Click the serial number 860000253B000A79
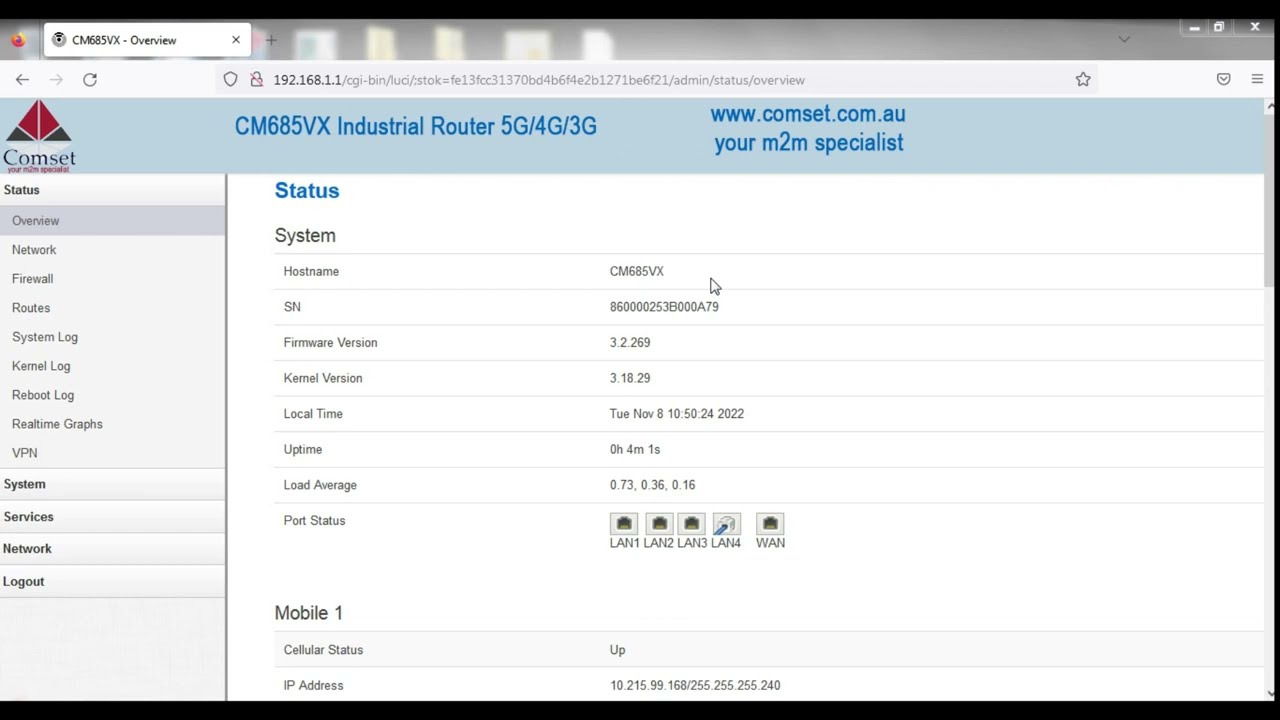Image resolution: width=1280 pixels, height=720 pixels. coord(664,307)
